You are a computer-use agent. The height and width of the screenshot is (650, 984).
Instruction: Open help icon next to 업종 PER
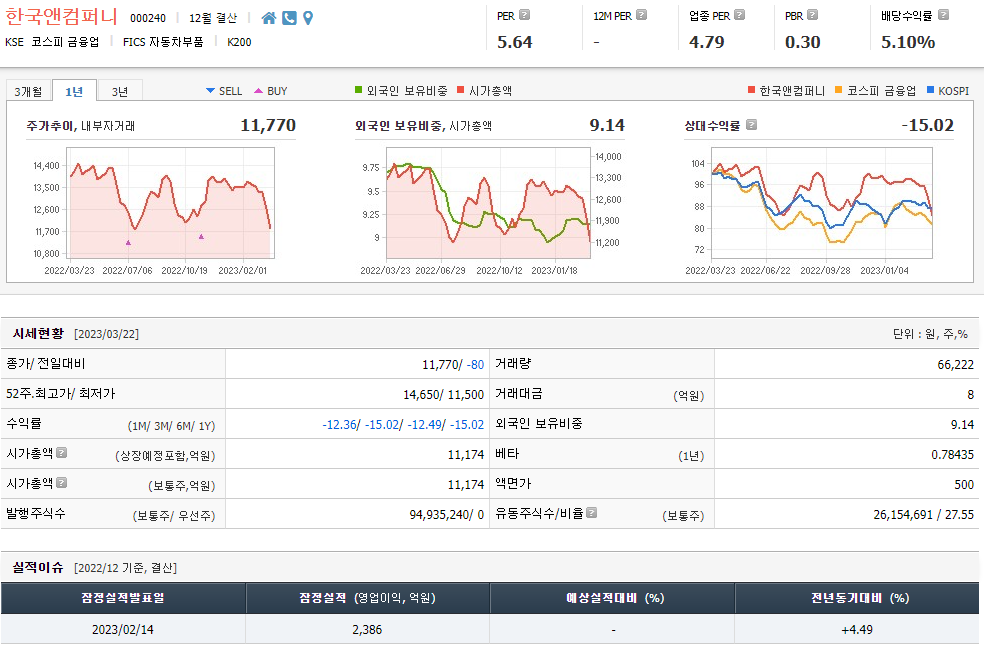pyautogui.click(x=739, y=14)
